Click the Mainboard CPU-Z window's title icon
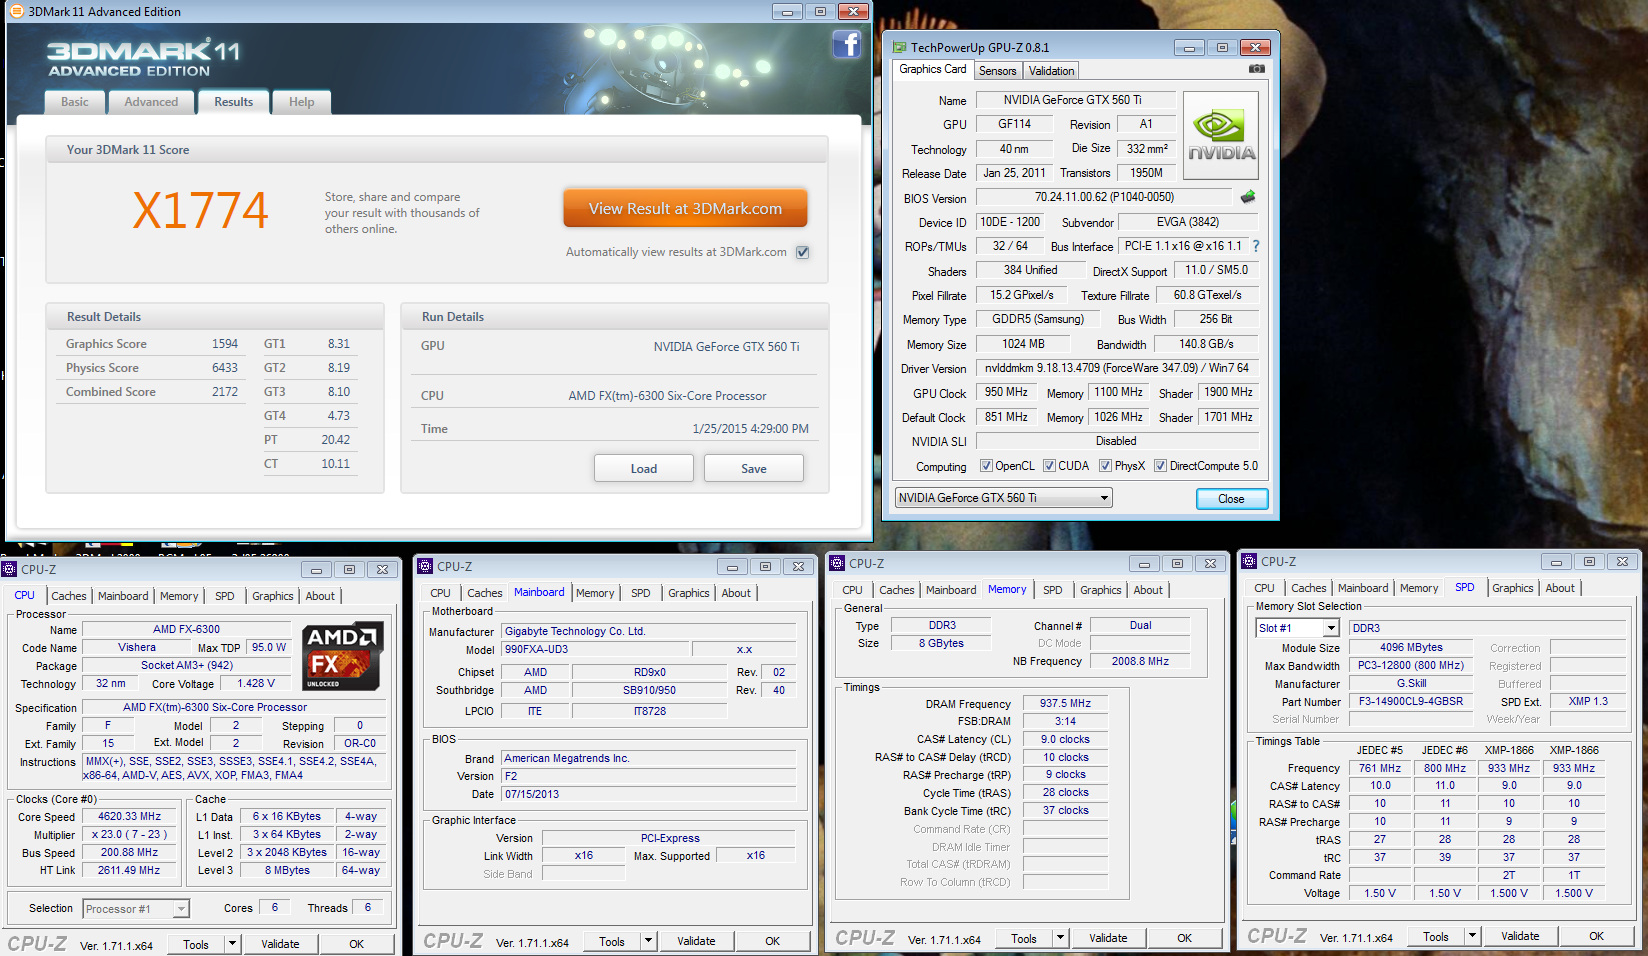This screenshot has width=1648, height=956. [426, 566]
